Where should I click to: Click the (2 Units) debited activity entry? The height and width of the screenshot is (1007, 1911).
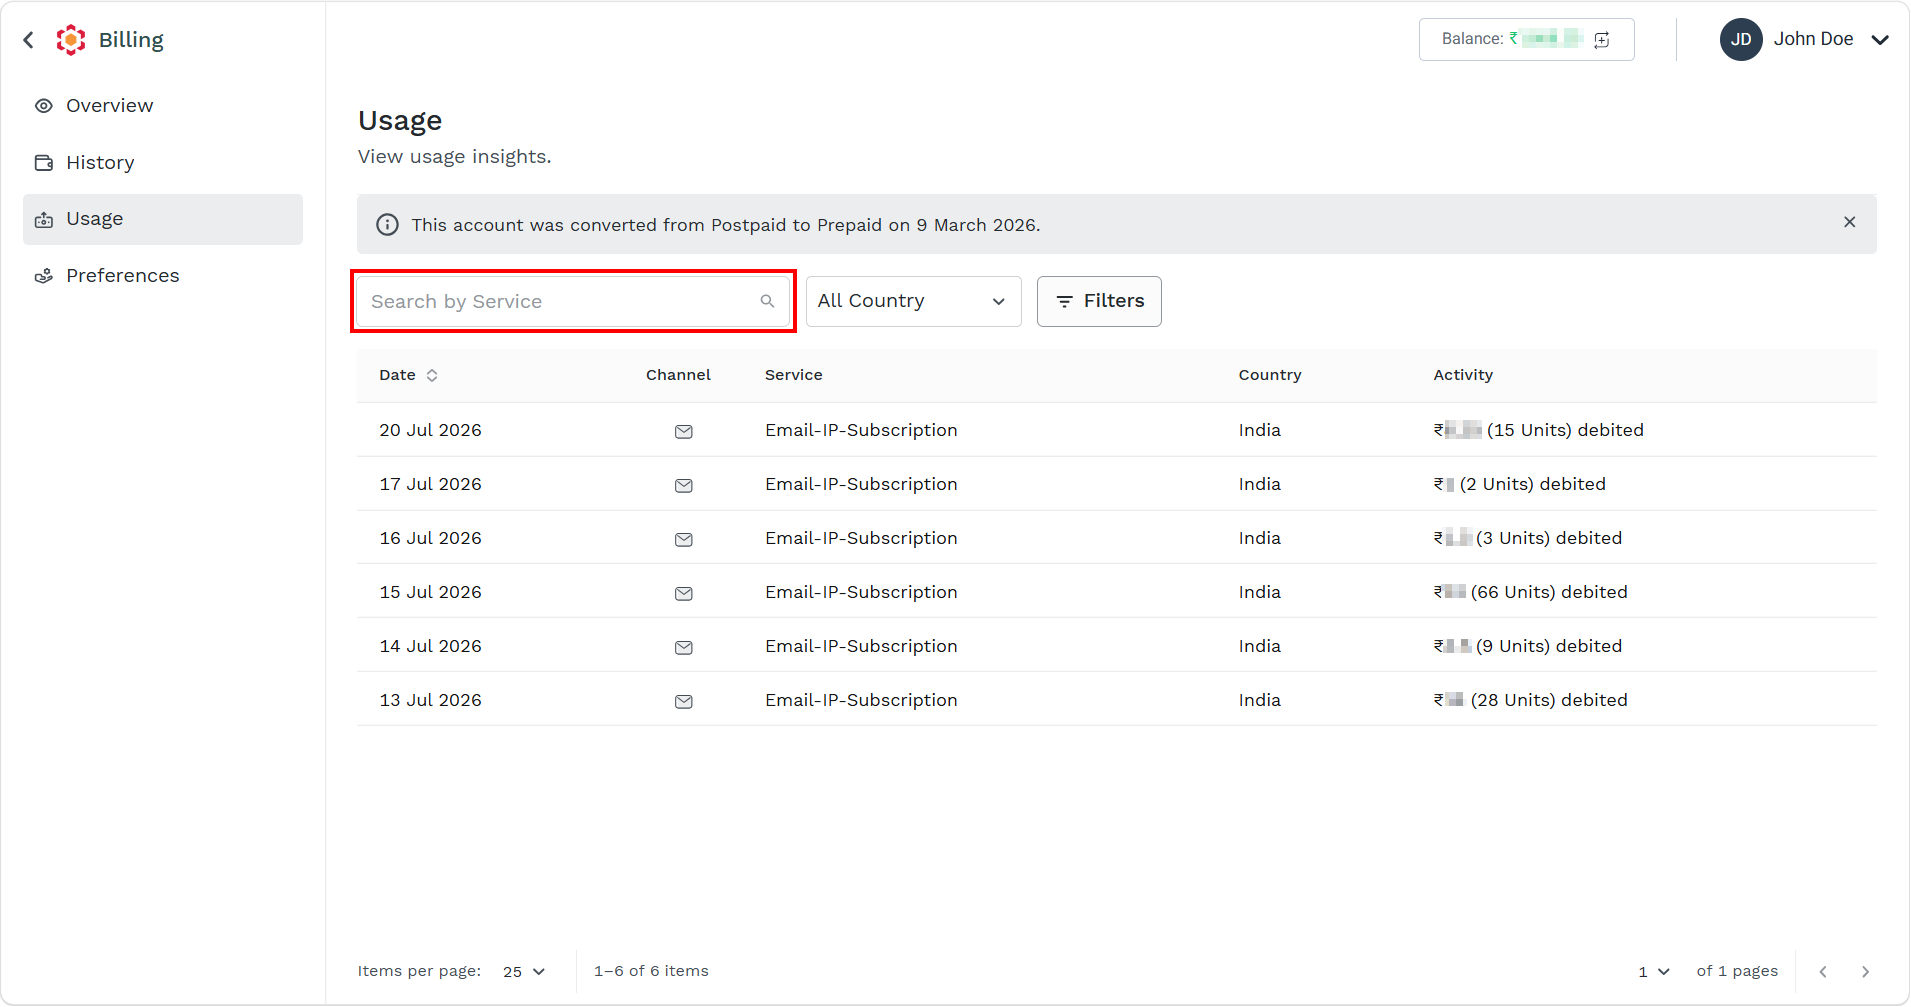point(1520,484)
